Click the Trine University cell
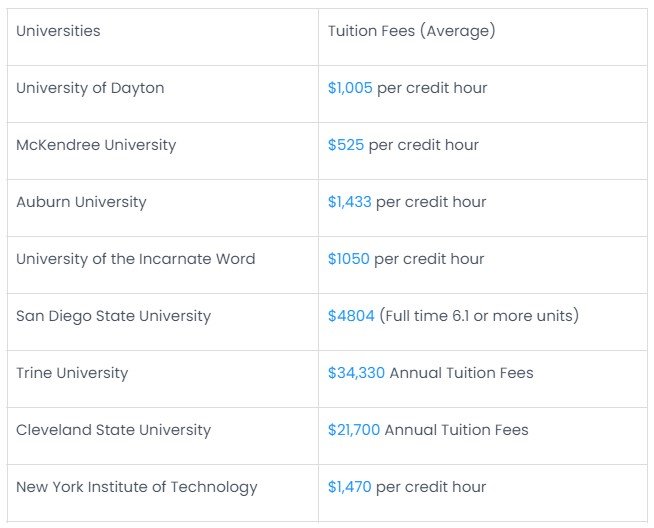Screen dimensions: 654x528 [x=163, y=379]
